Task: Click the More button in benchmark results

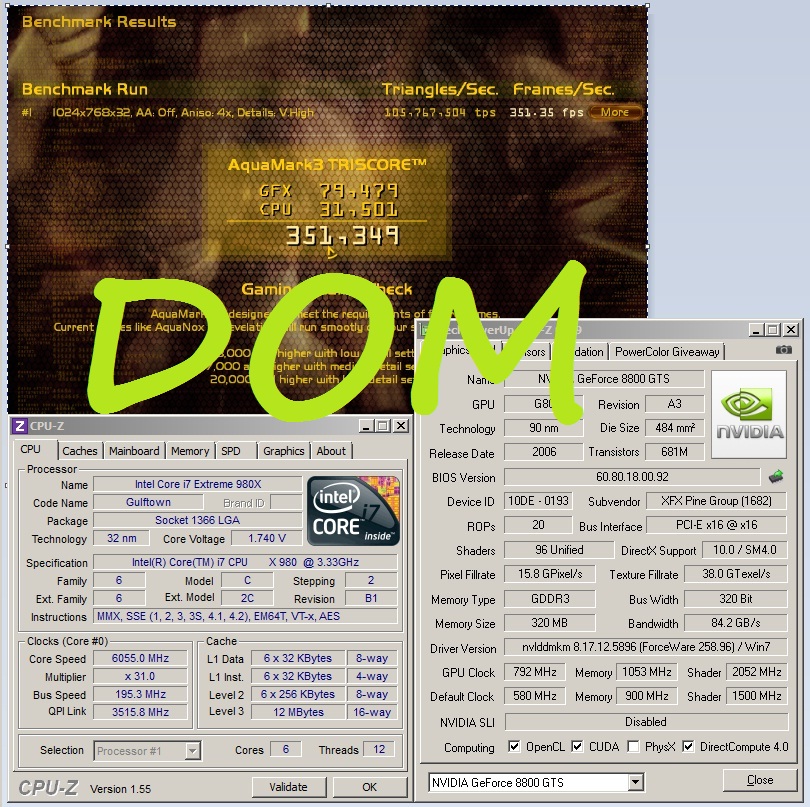Action: [615, 112]
